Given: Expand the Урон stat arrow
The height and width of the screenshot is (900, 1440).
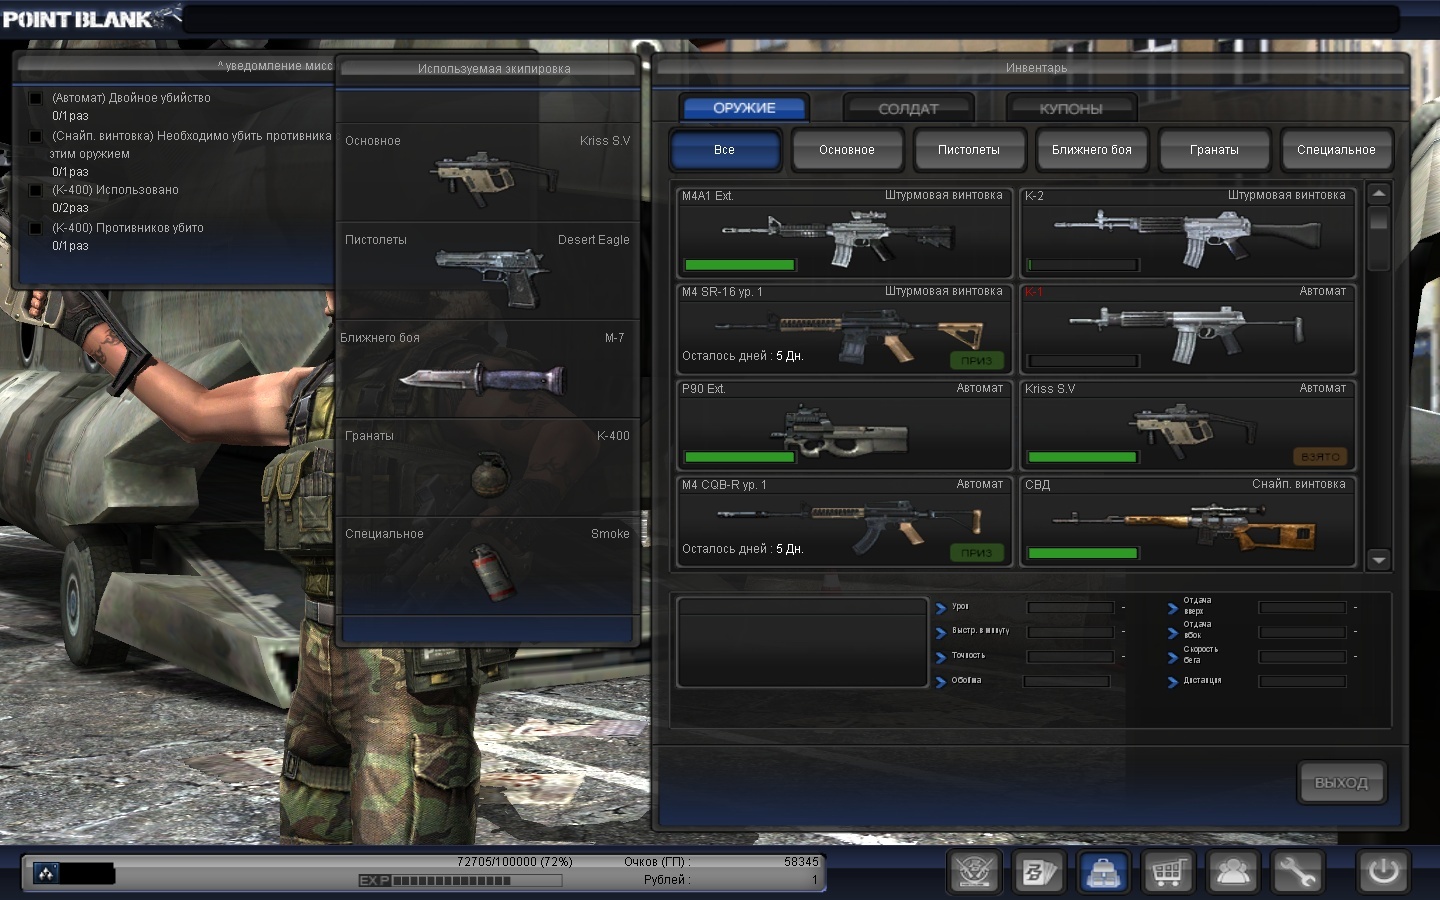Looking at the screenshot, I should coord(941,607).
